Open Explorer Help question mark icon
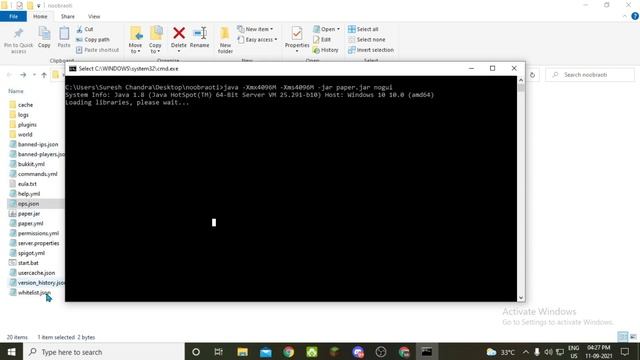 pos(635,16)
